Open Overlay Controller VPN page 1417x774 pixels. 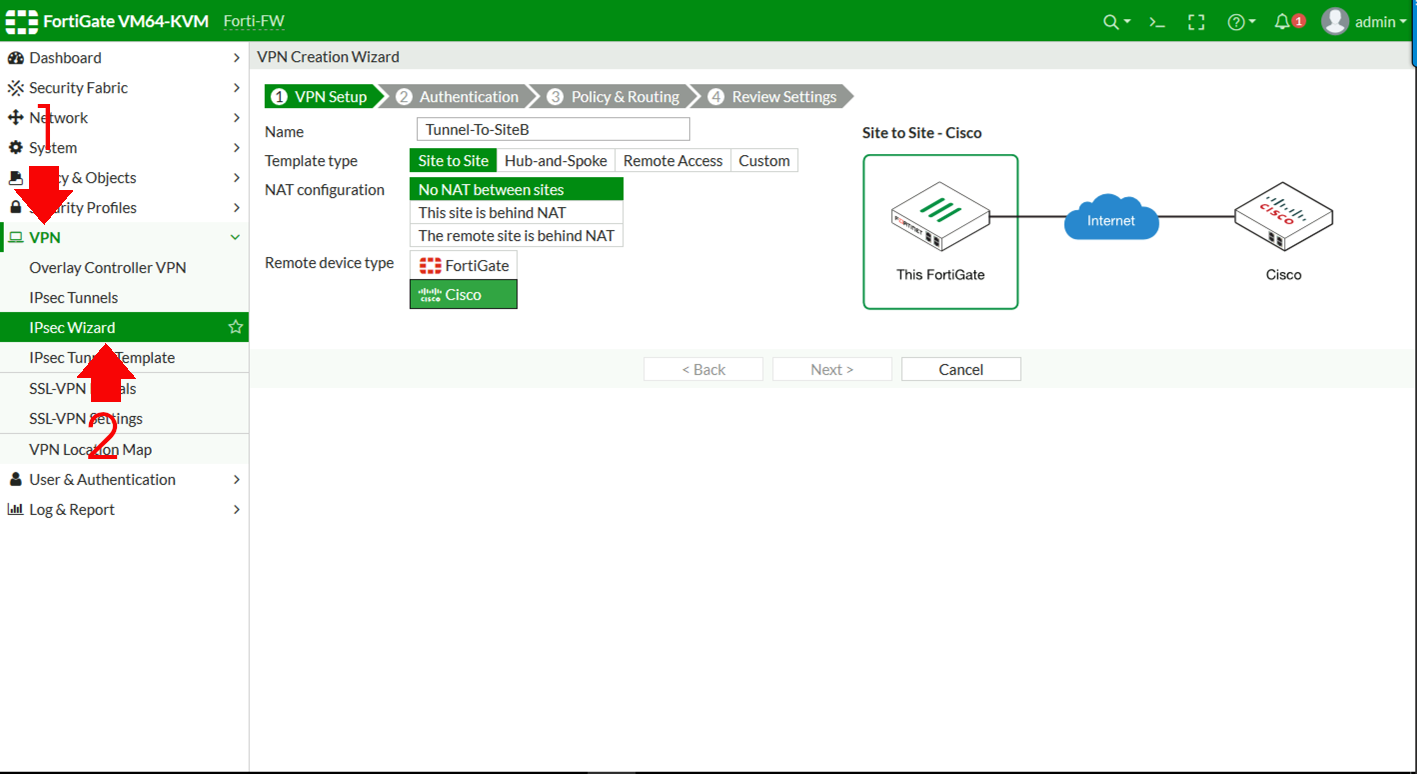[x=108, y=267]
